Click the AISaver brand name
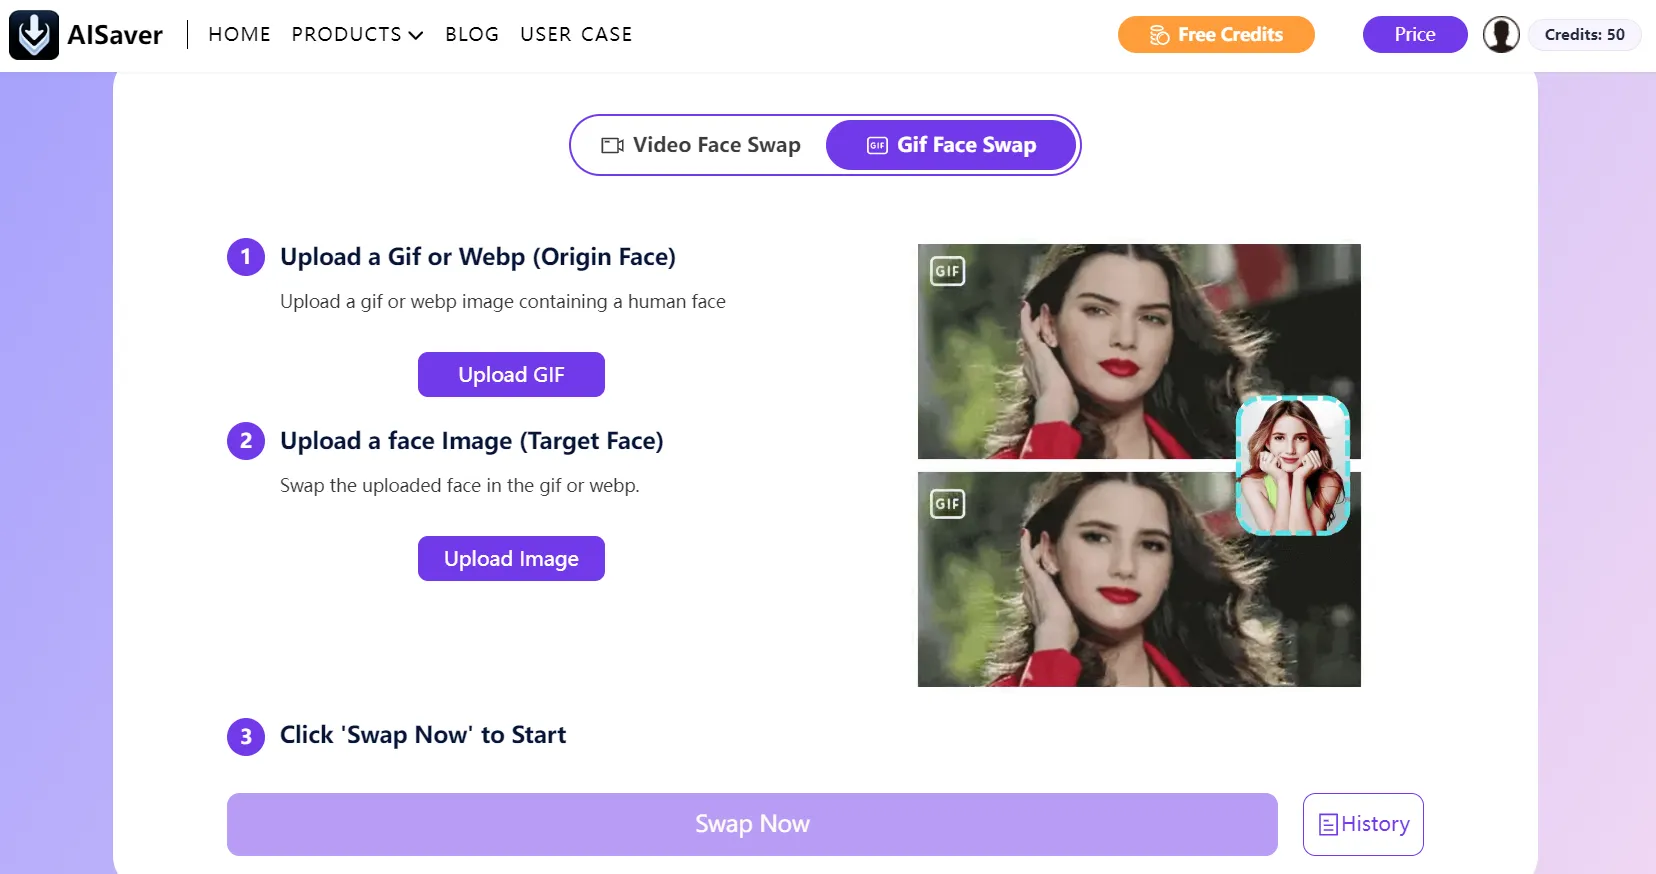The height and width of the screenshot is (874, 1656). click(115, 35)
